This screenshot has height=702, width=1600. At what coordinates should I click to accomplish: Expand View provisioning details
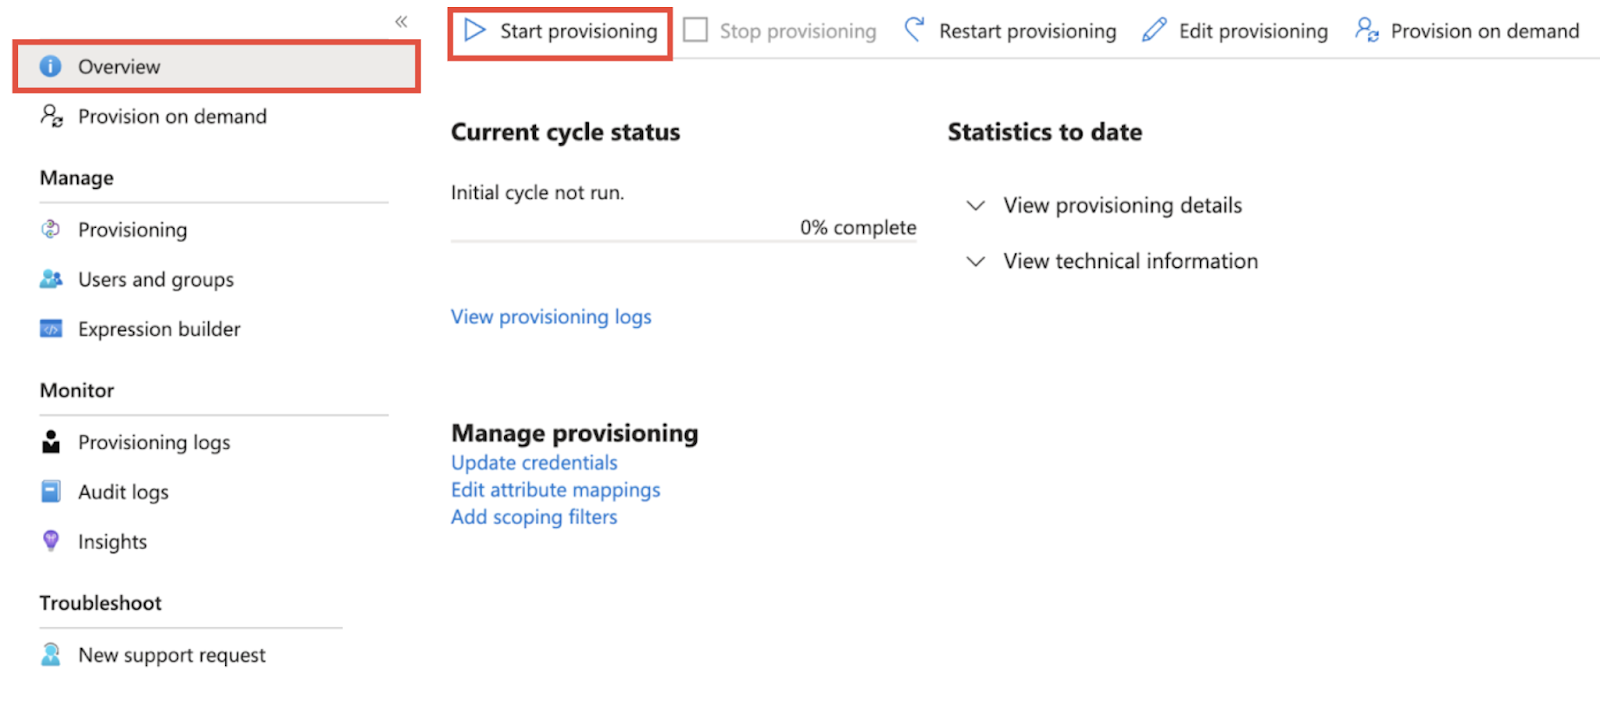(x=1104, y=205)
